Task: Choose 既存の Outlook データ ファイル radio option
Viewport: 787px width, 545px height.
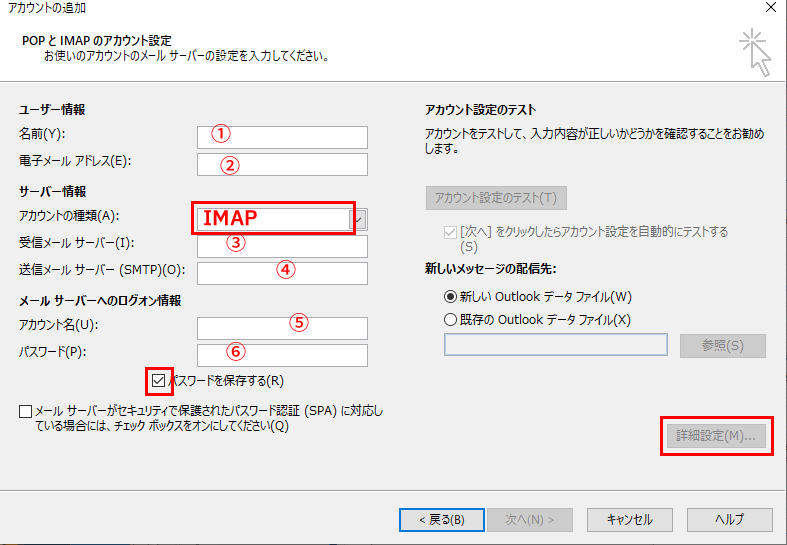Action: (x=449, y=320)
